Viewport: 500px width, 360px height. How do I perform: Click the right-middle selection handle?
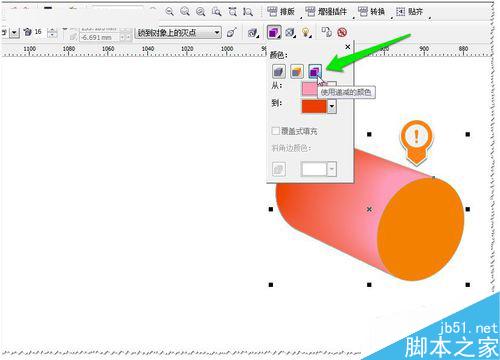tap(468, 209)
